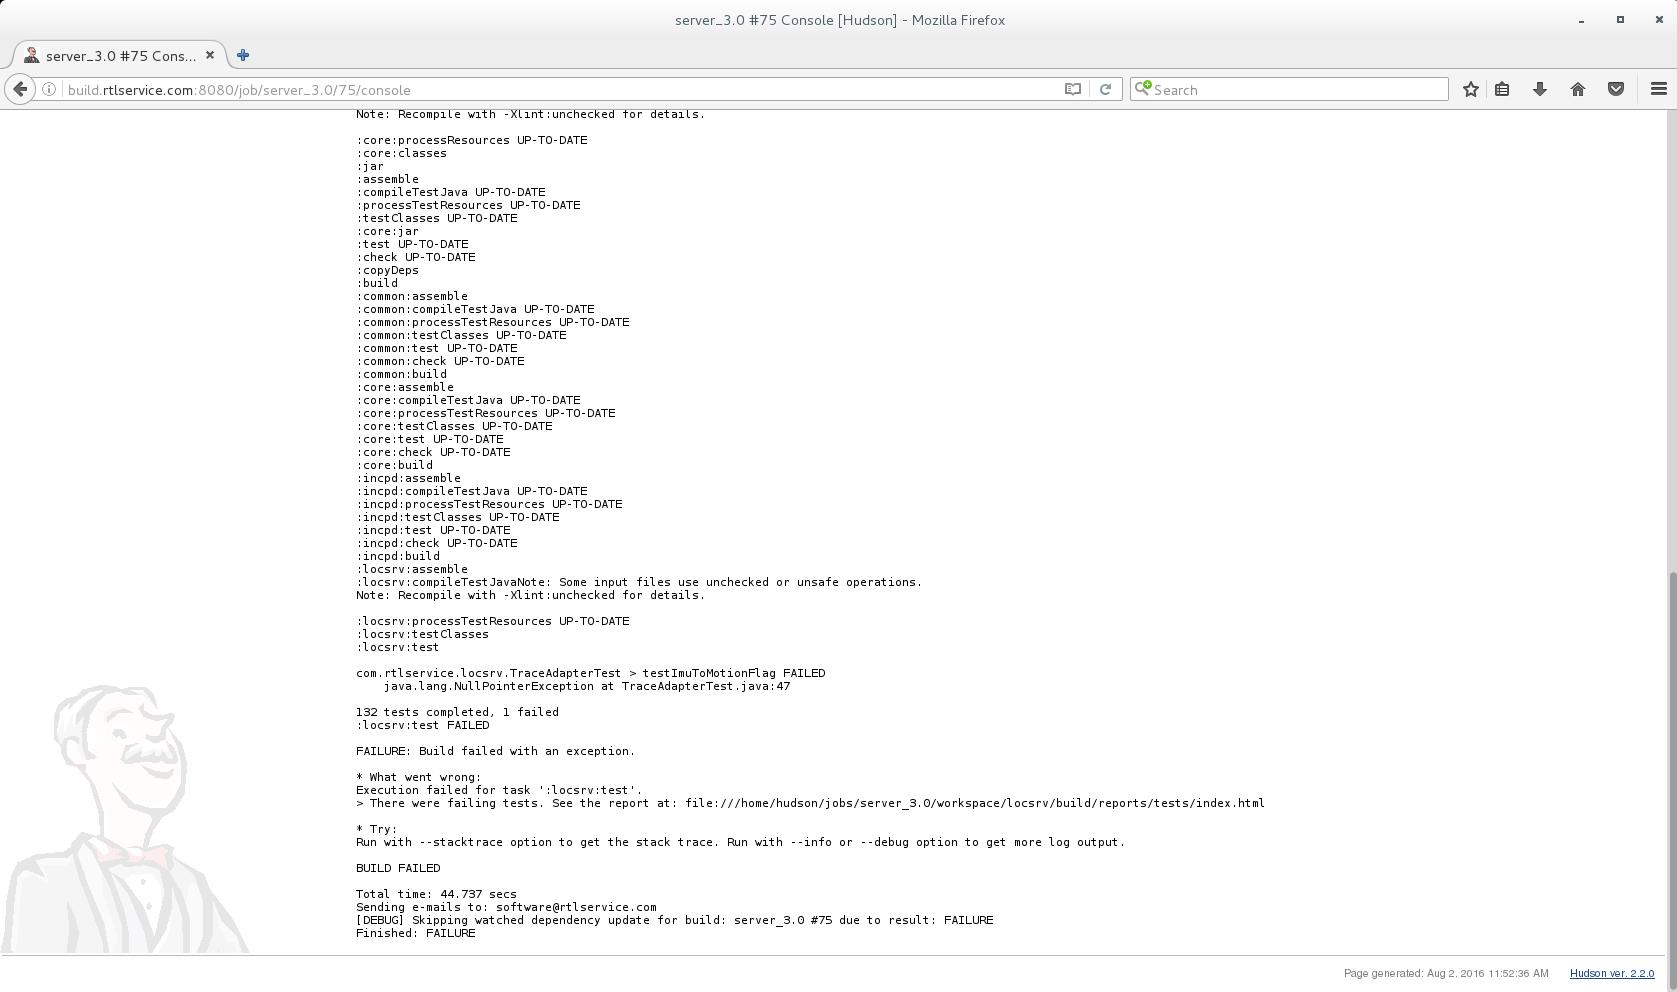Click the ':core:check UP-TO-DATE' line
Image resolution: width=1677 pixels, height=992 pixels.
[433, 452]
